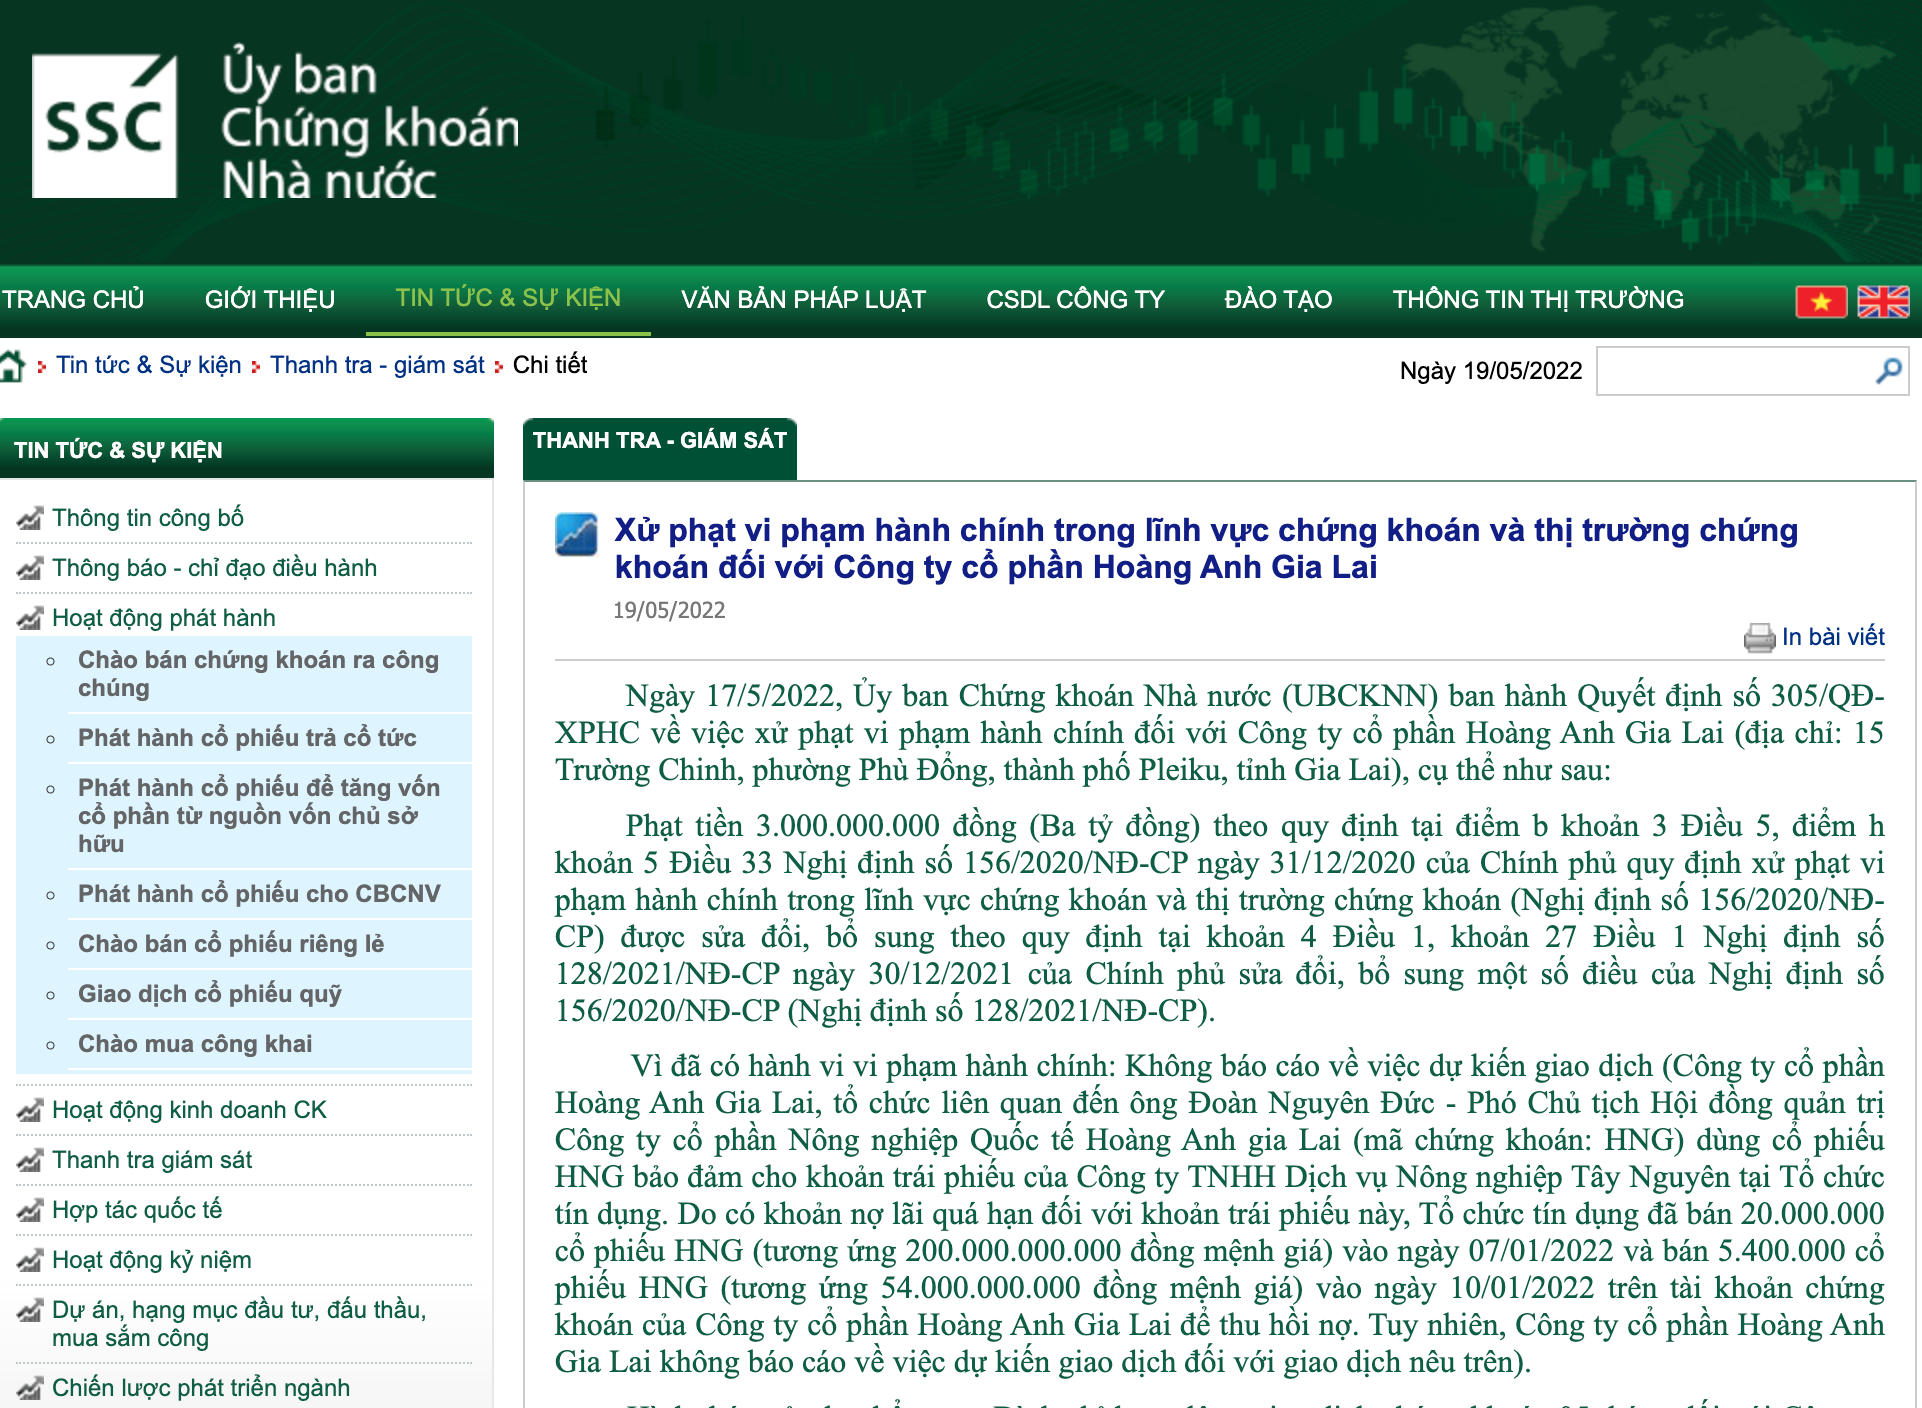Viewport: 1922px width, 1408px height.
Task: Click chart icon beside Hoạt động kinh doanh CK
Action: 30,1110
